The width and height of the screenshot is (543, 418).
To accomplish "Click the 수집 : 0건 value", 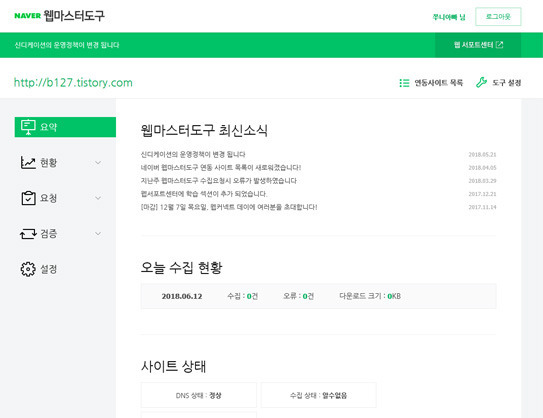I will [242, 296].
